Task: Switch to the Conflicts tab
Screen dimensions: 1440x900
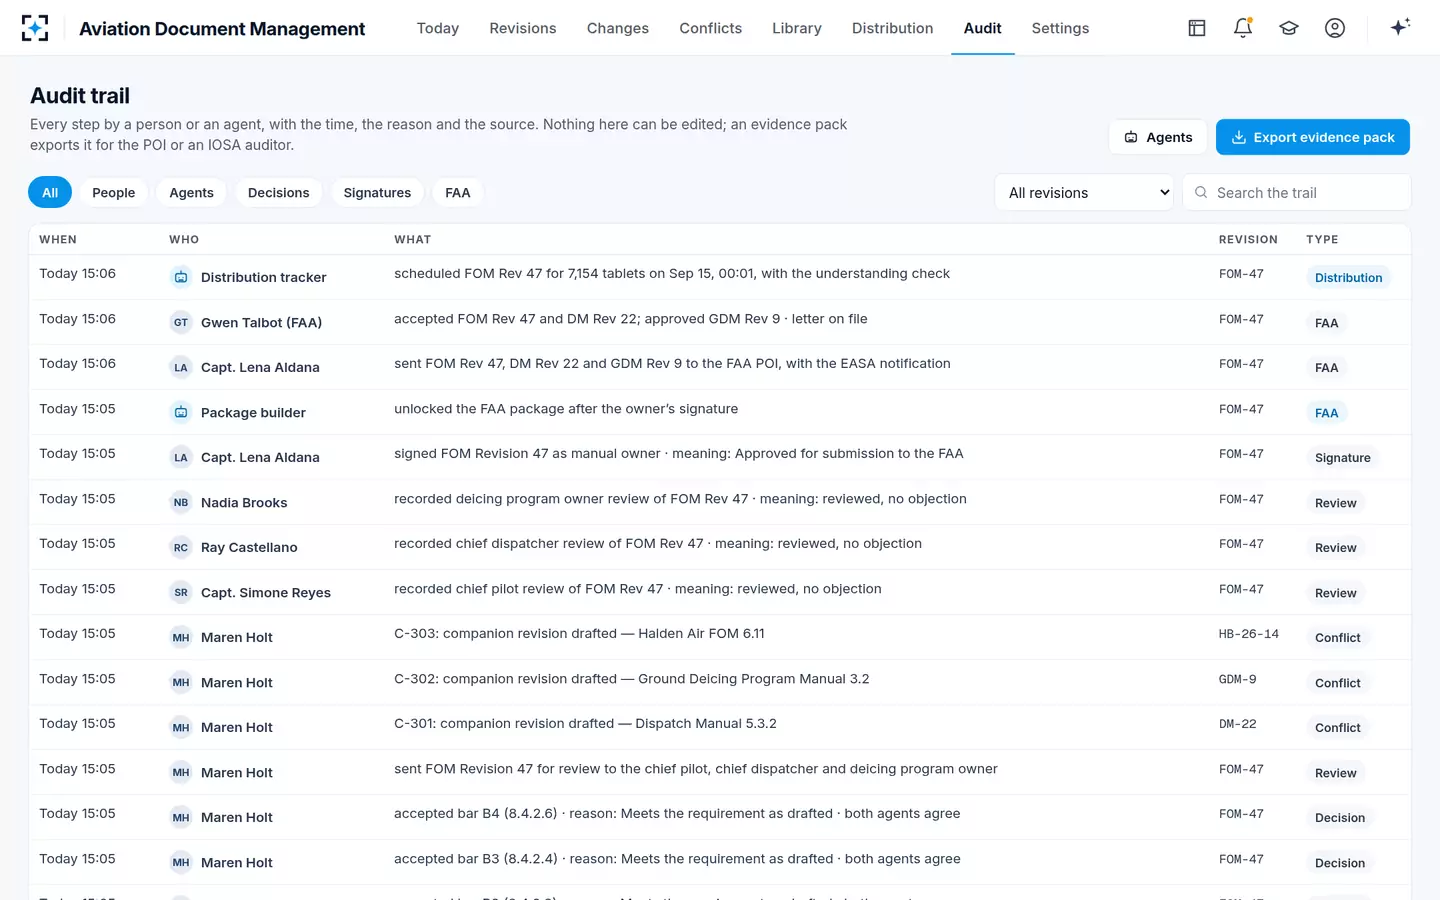Action: [711, 28]
